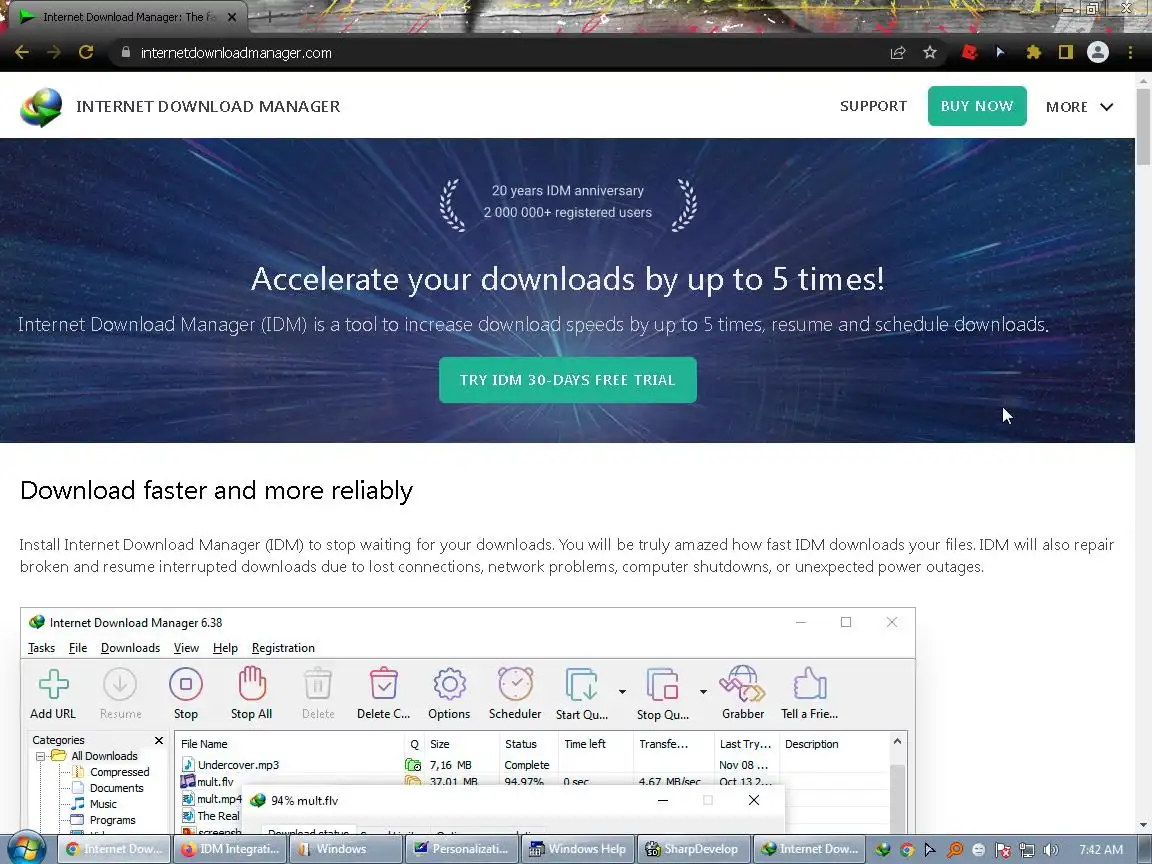Switch to IDM Integrati... taskbar button
1152x864 pixels.
click(231, 849)
